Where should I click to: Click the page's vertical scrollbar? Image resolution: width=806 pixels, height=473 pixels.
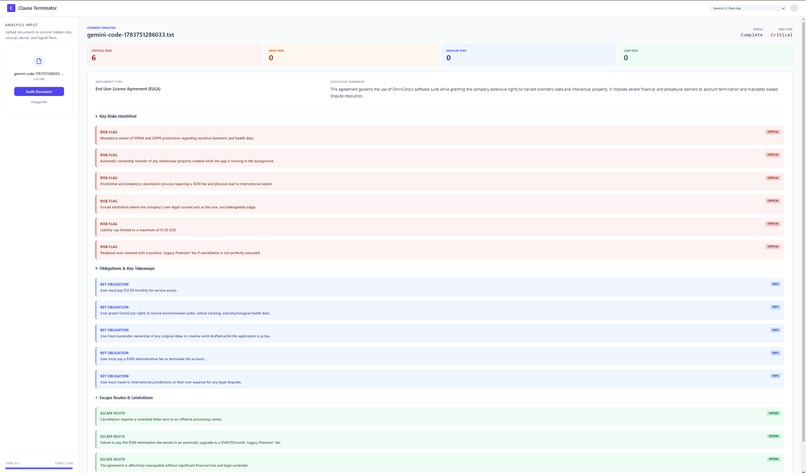tap(803, 231)
